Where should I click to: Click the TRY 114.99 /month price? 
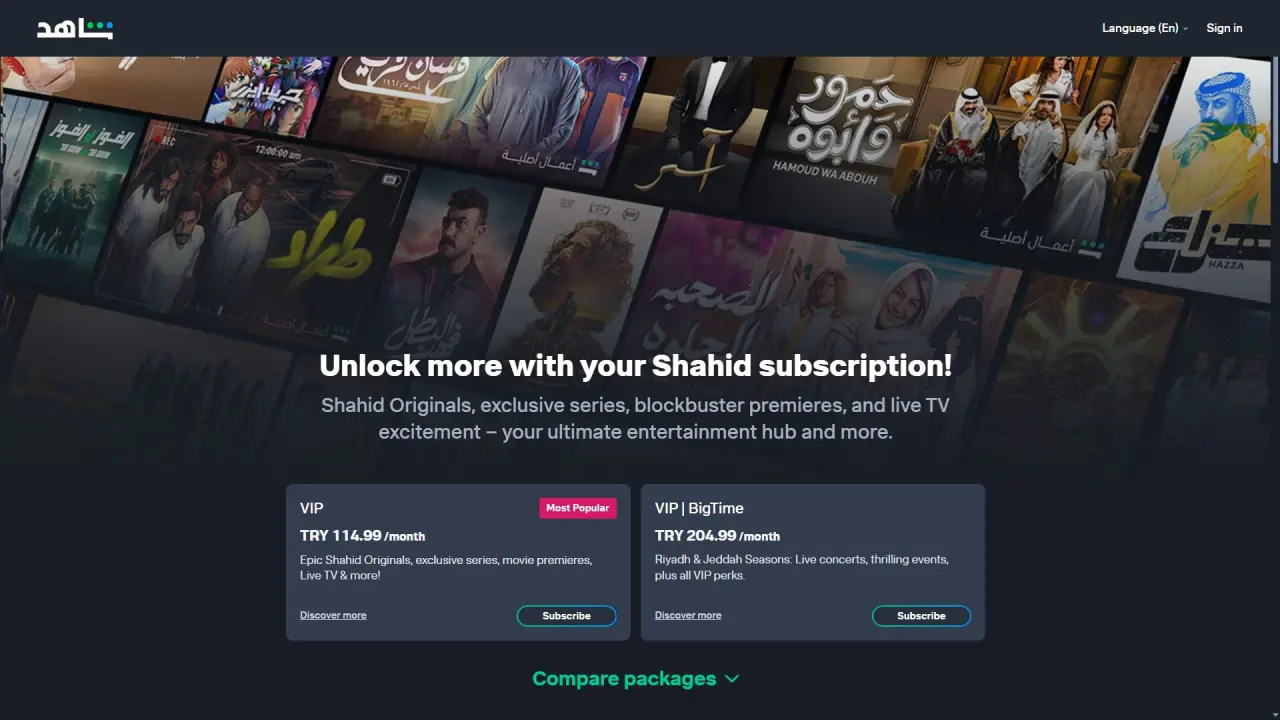[x=362, y=536]
